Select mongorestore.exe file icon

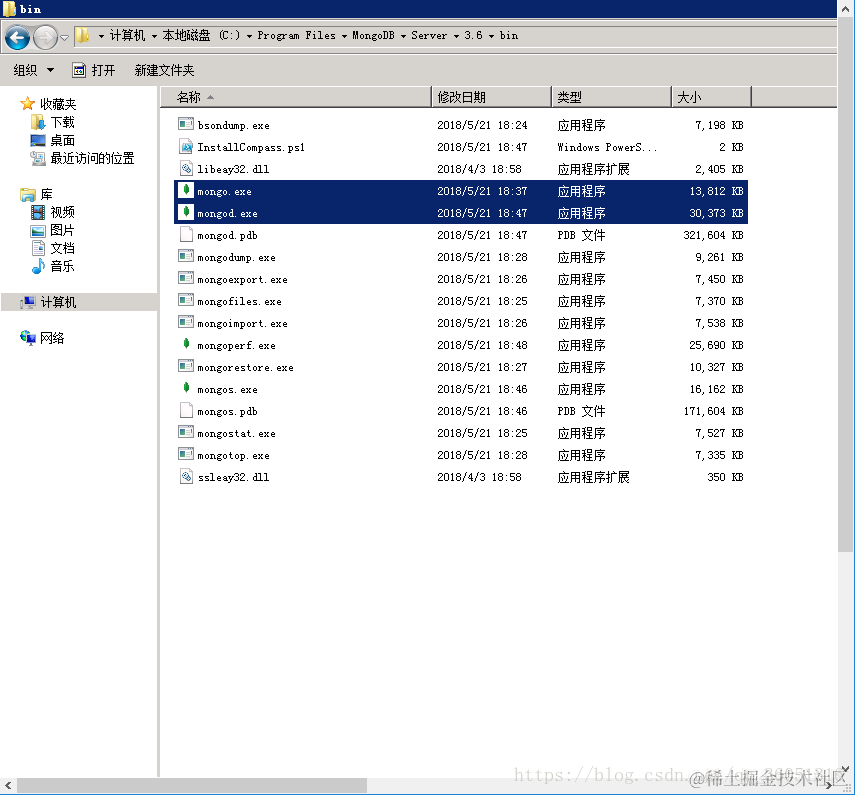[186, 366]
